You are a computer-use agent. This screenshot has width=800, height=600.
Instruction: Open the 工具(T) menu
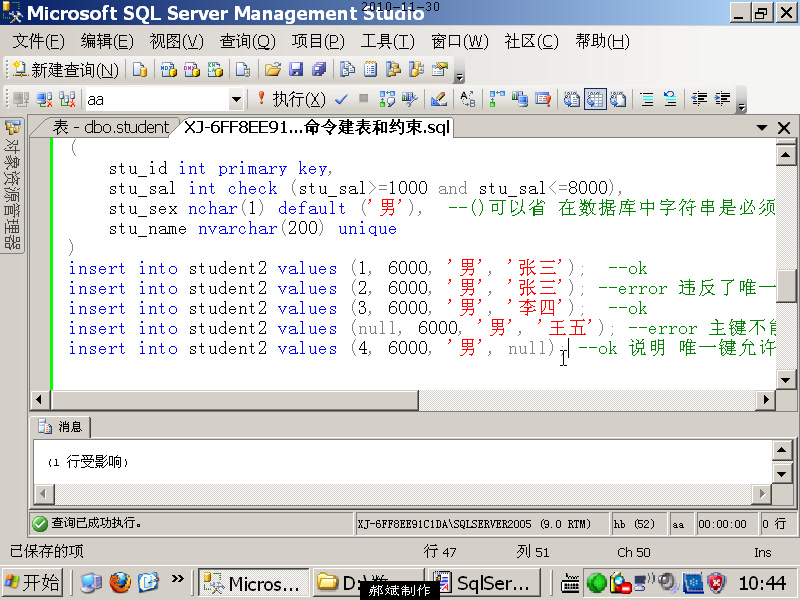(x=387, y=41)
